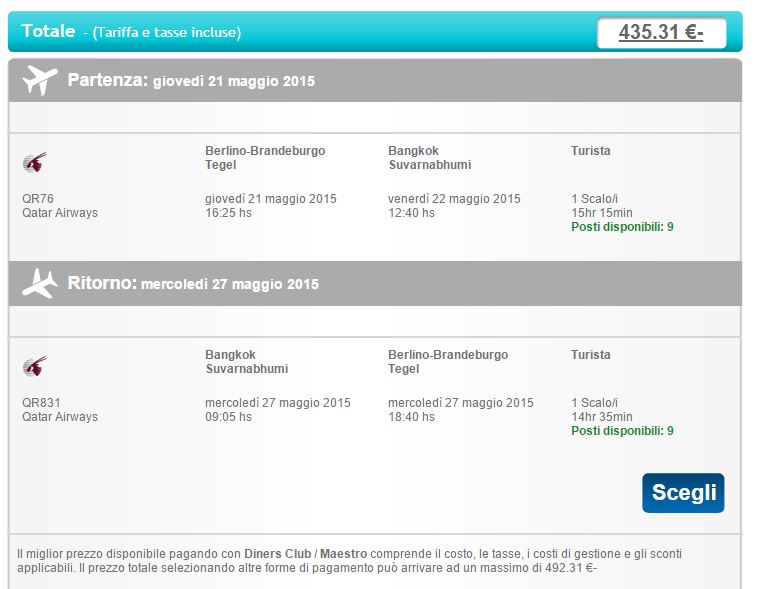Click the Tariffa e tasse incluse text

click(167, 32)
